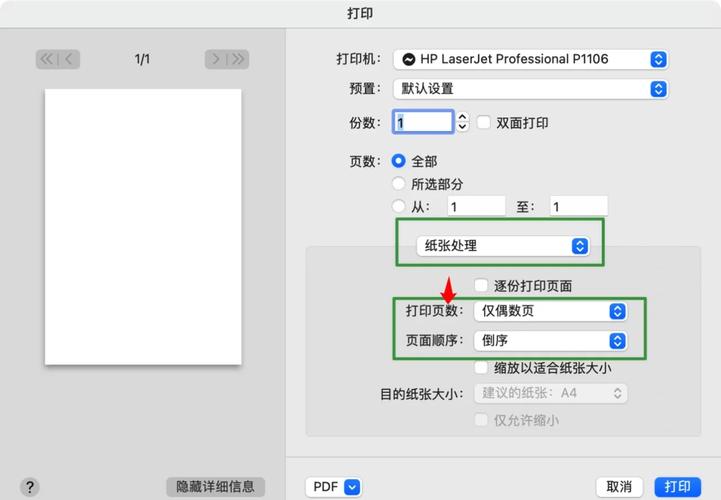Open the help question mark button
The width and height of the screenshot is (721, 500).
tap(30, 487)
